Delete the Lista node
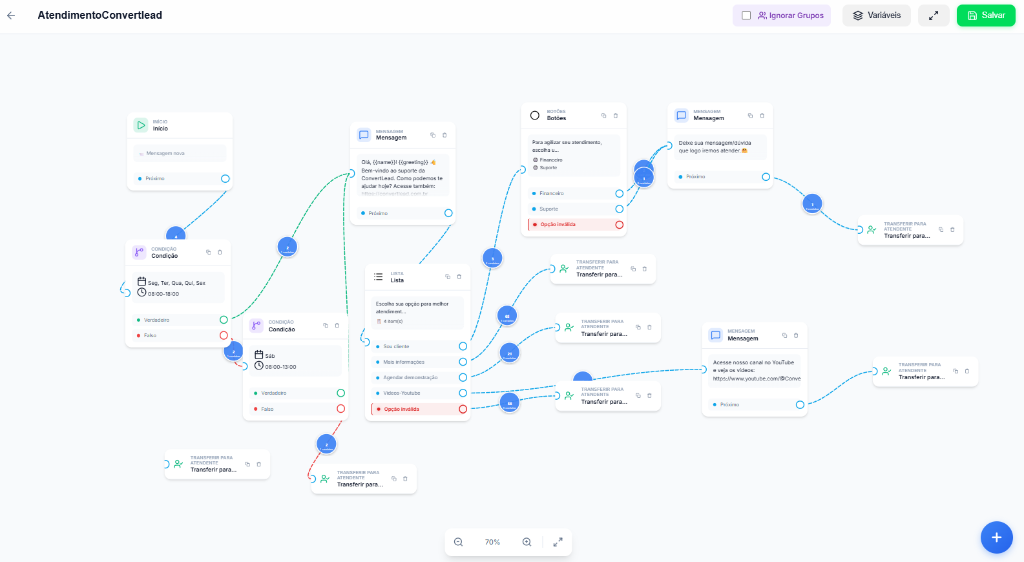1024x562 pixels. pos(459,277)
